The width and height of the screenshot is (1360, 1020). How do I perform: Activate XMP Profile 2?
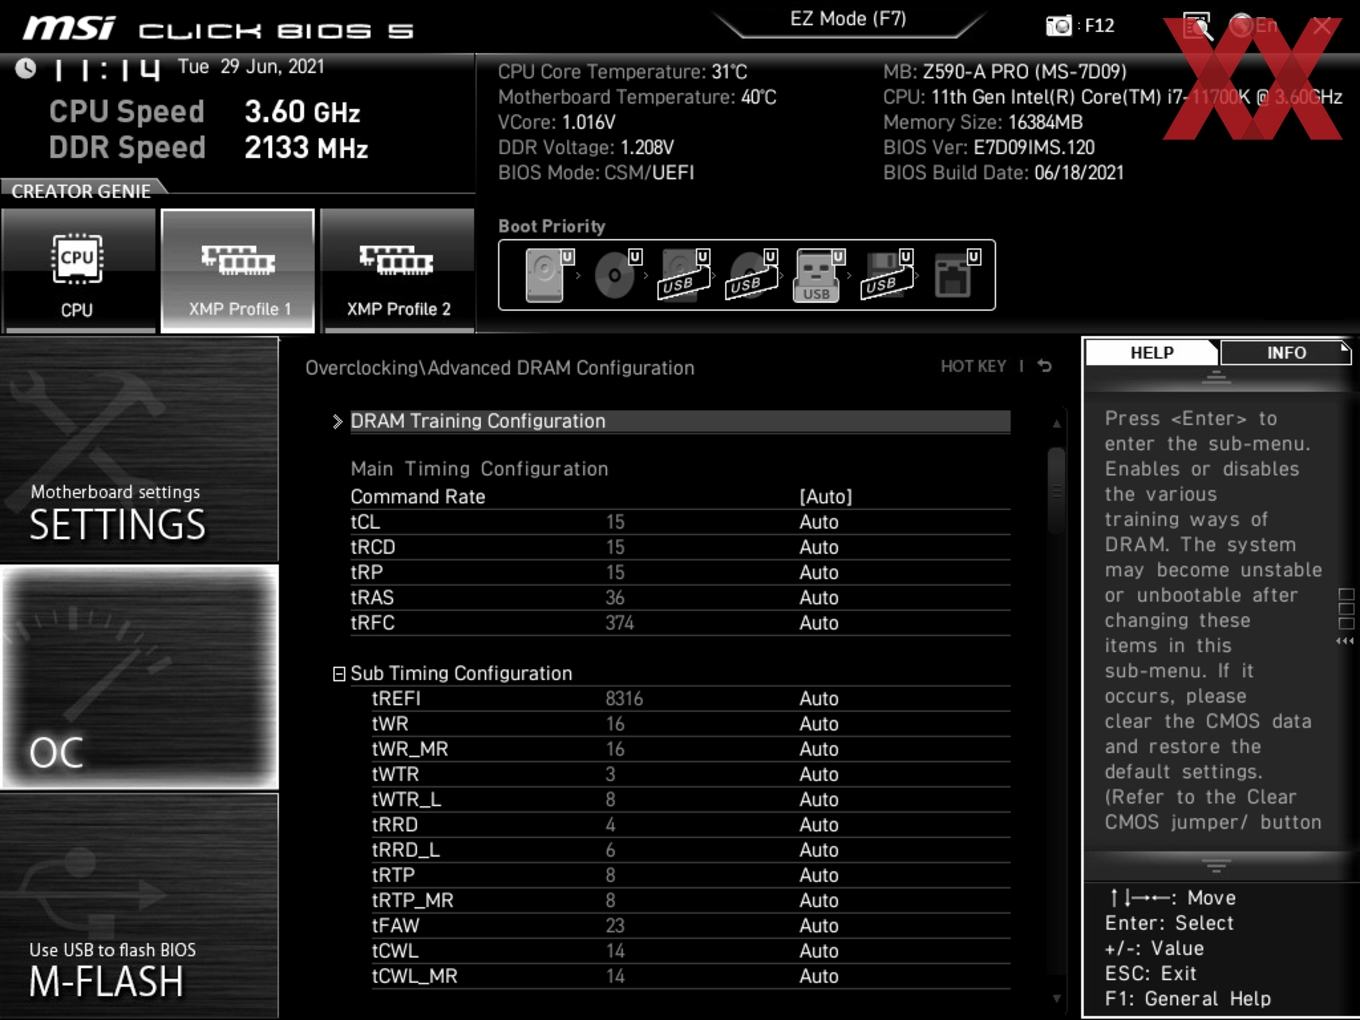click(x=398, y=271)
